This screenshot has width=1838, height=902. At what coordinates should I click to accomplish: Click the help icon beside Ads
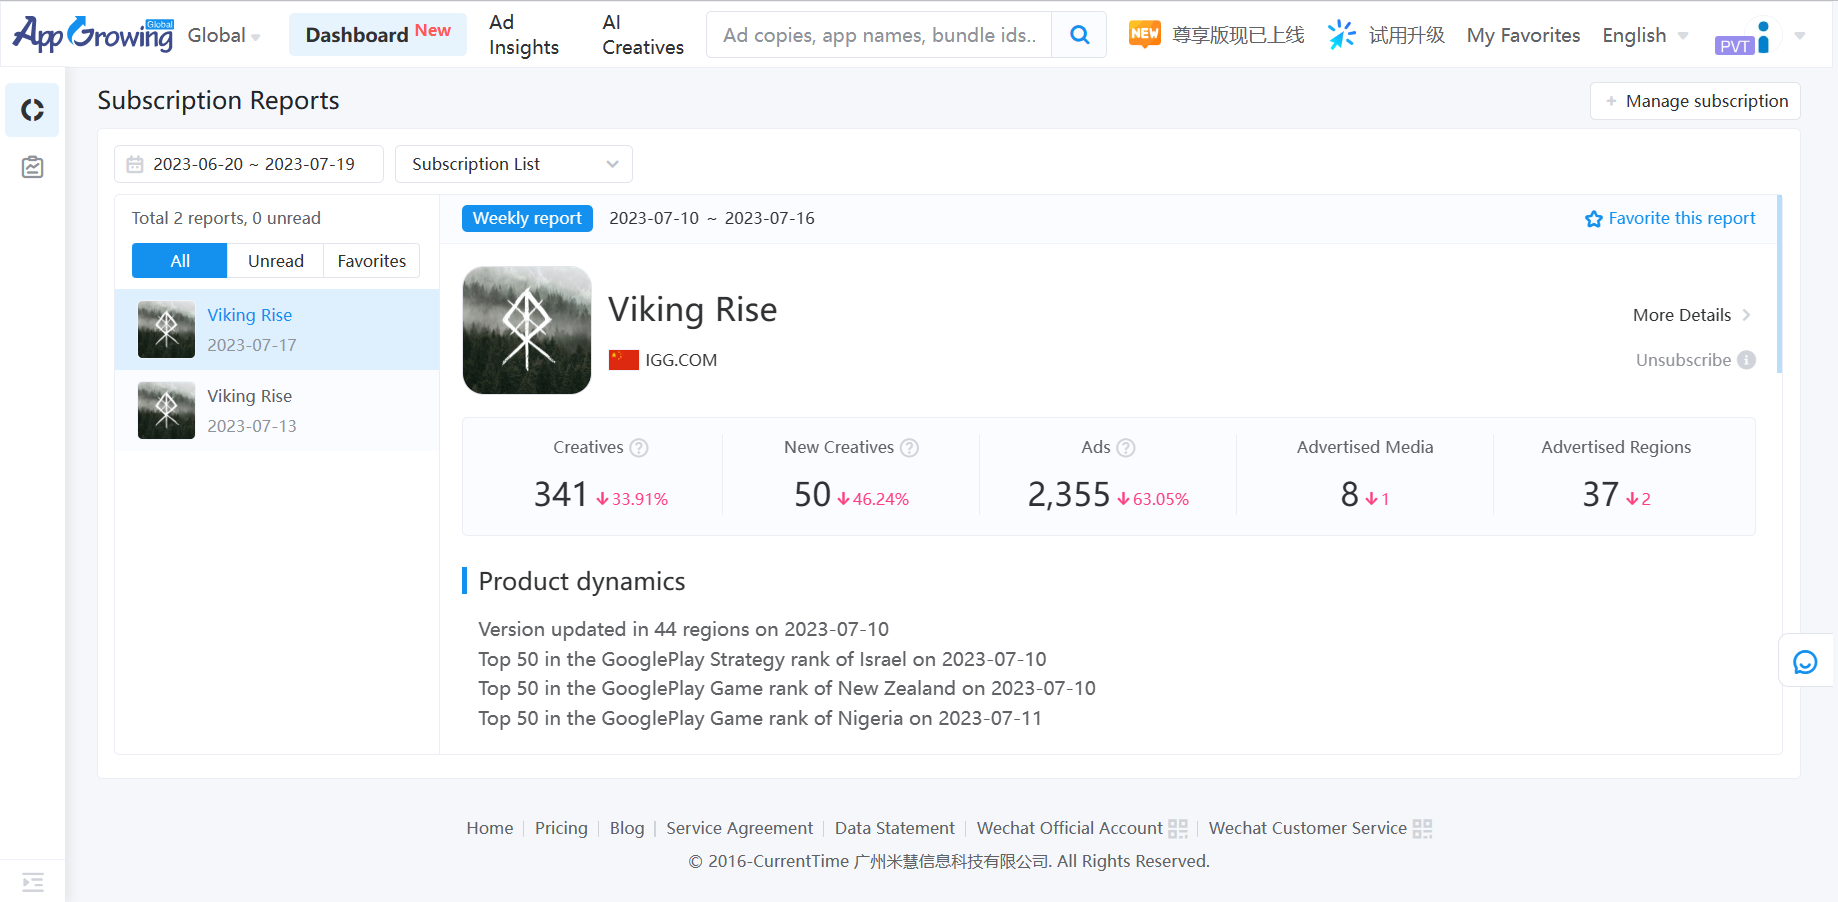pyautogui.click(x=1126, y=448)
